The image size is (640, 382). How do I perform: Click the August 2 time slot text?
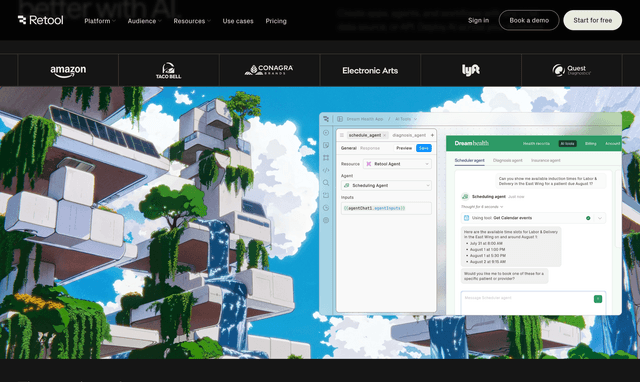click(x=487, y=262)
